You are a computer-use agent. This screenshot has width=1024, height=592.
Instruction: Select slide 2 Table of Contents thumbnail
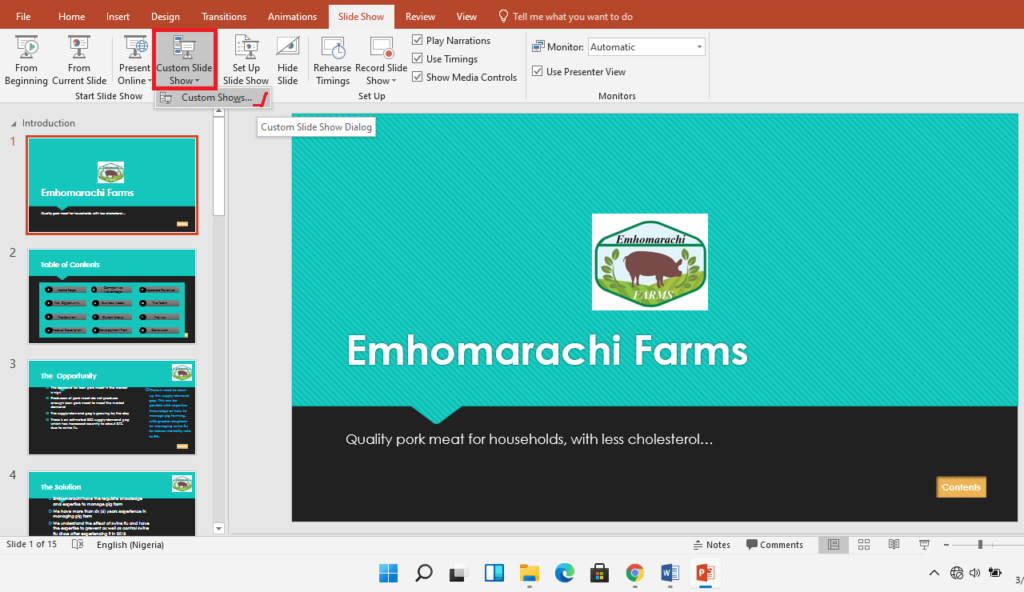pos(112,296)
